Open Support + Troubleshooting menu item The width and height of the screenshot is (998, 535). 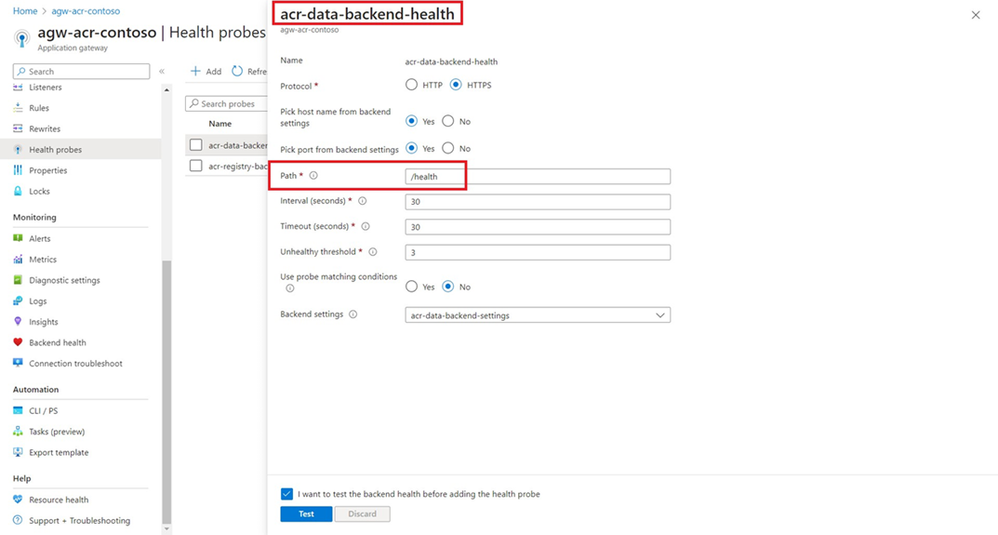(81, 520)
